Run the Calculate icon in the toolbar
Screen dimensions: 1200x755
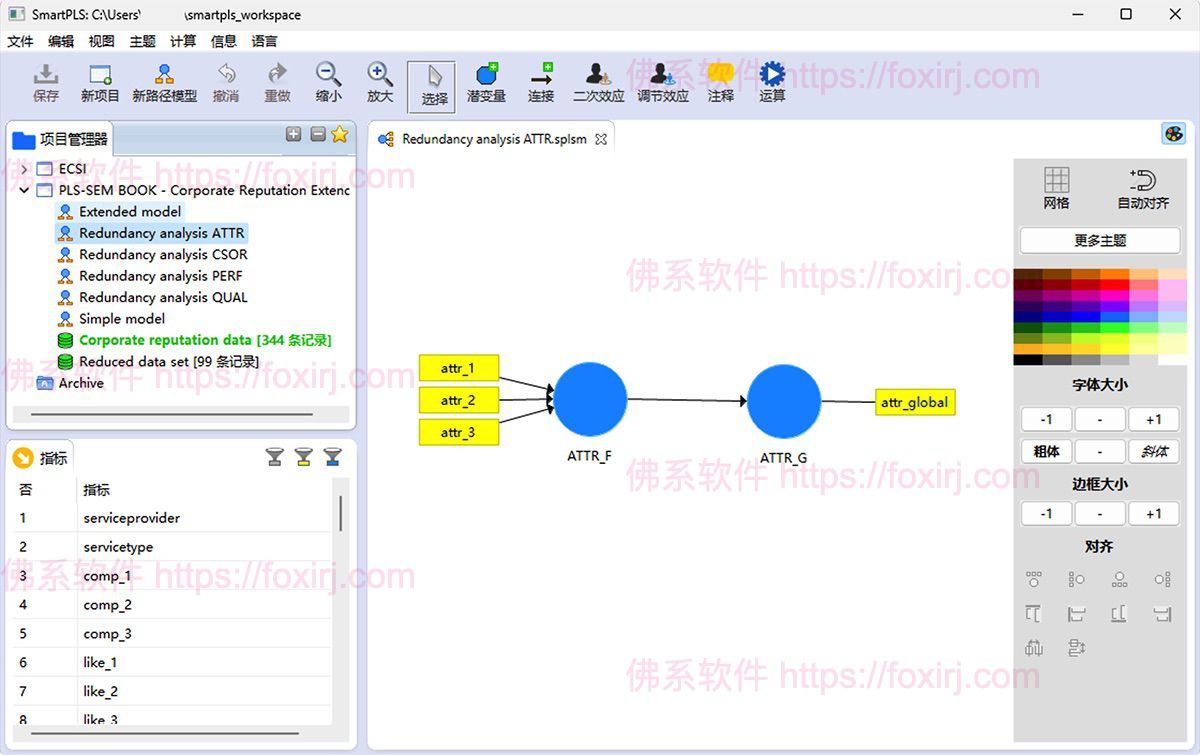(x=771, y=83)
